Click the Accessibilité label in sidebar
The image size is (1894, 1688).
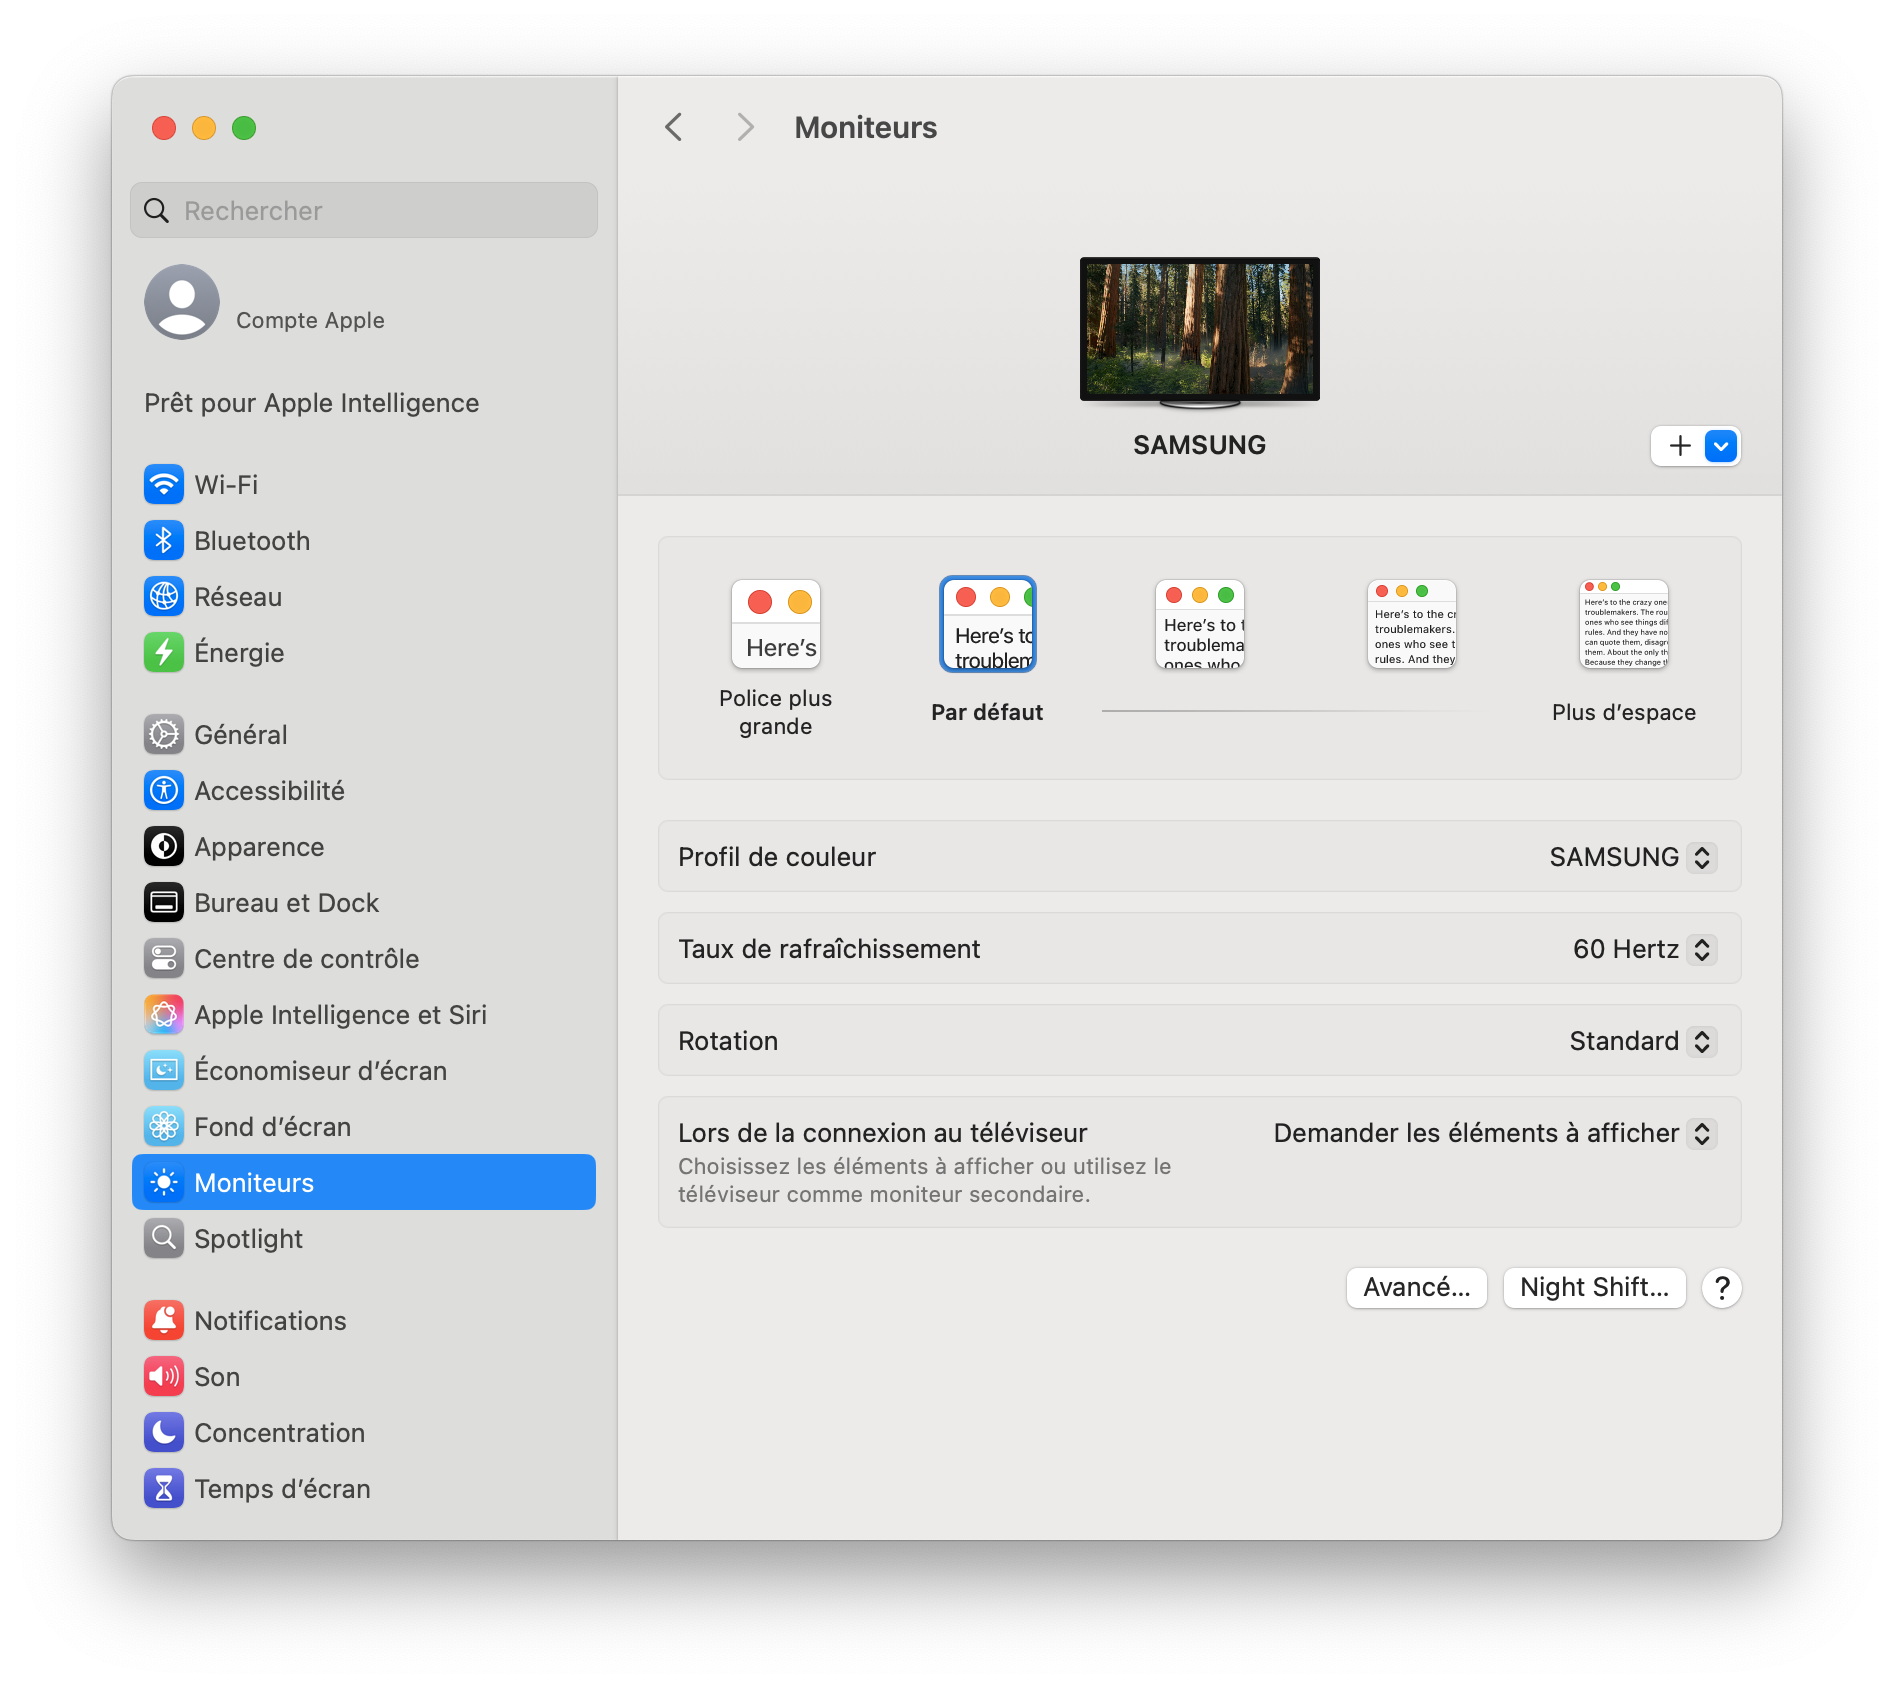tap(270, 791)
